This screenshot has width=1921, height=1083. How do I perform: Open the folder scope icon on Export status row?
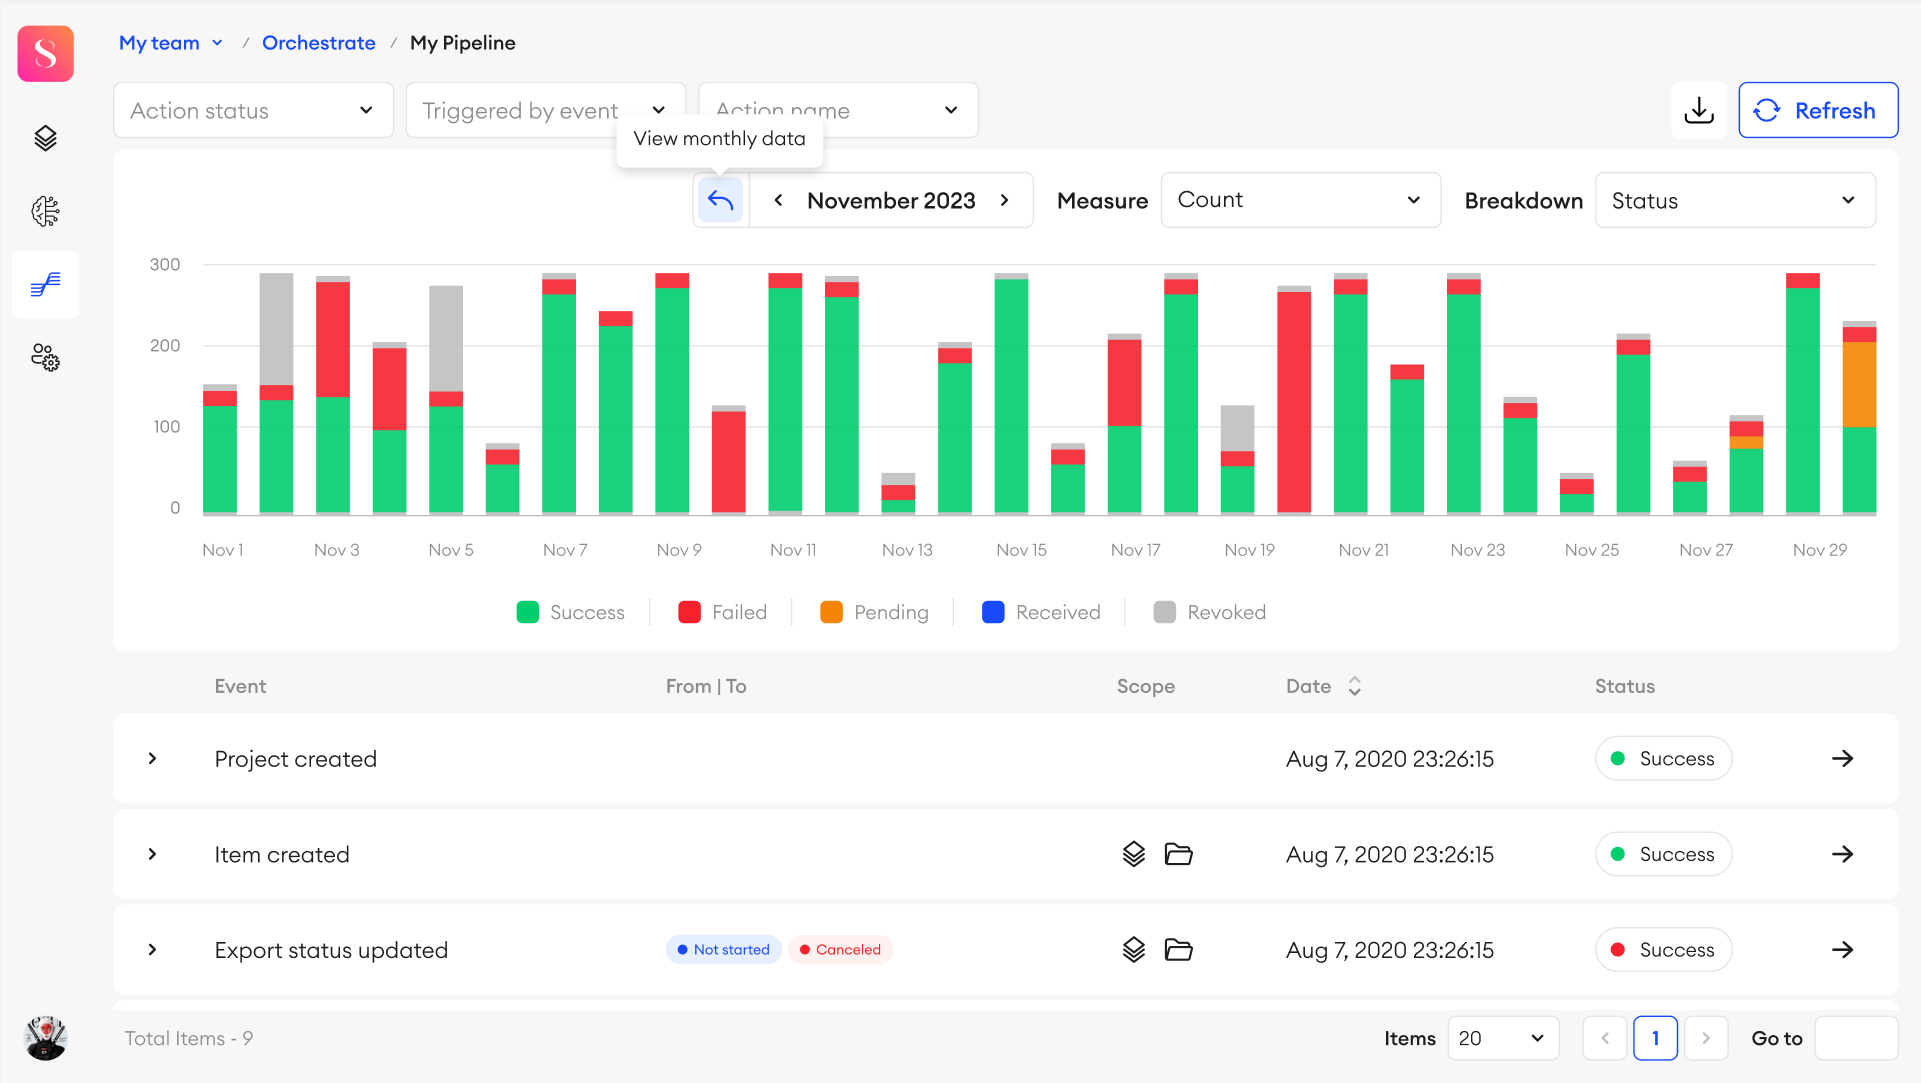point(1178,950)
